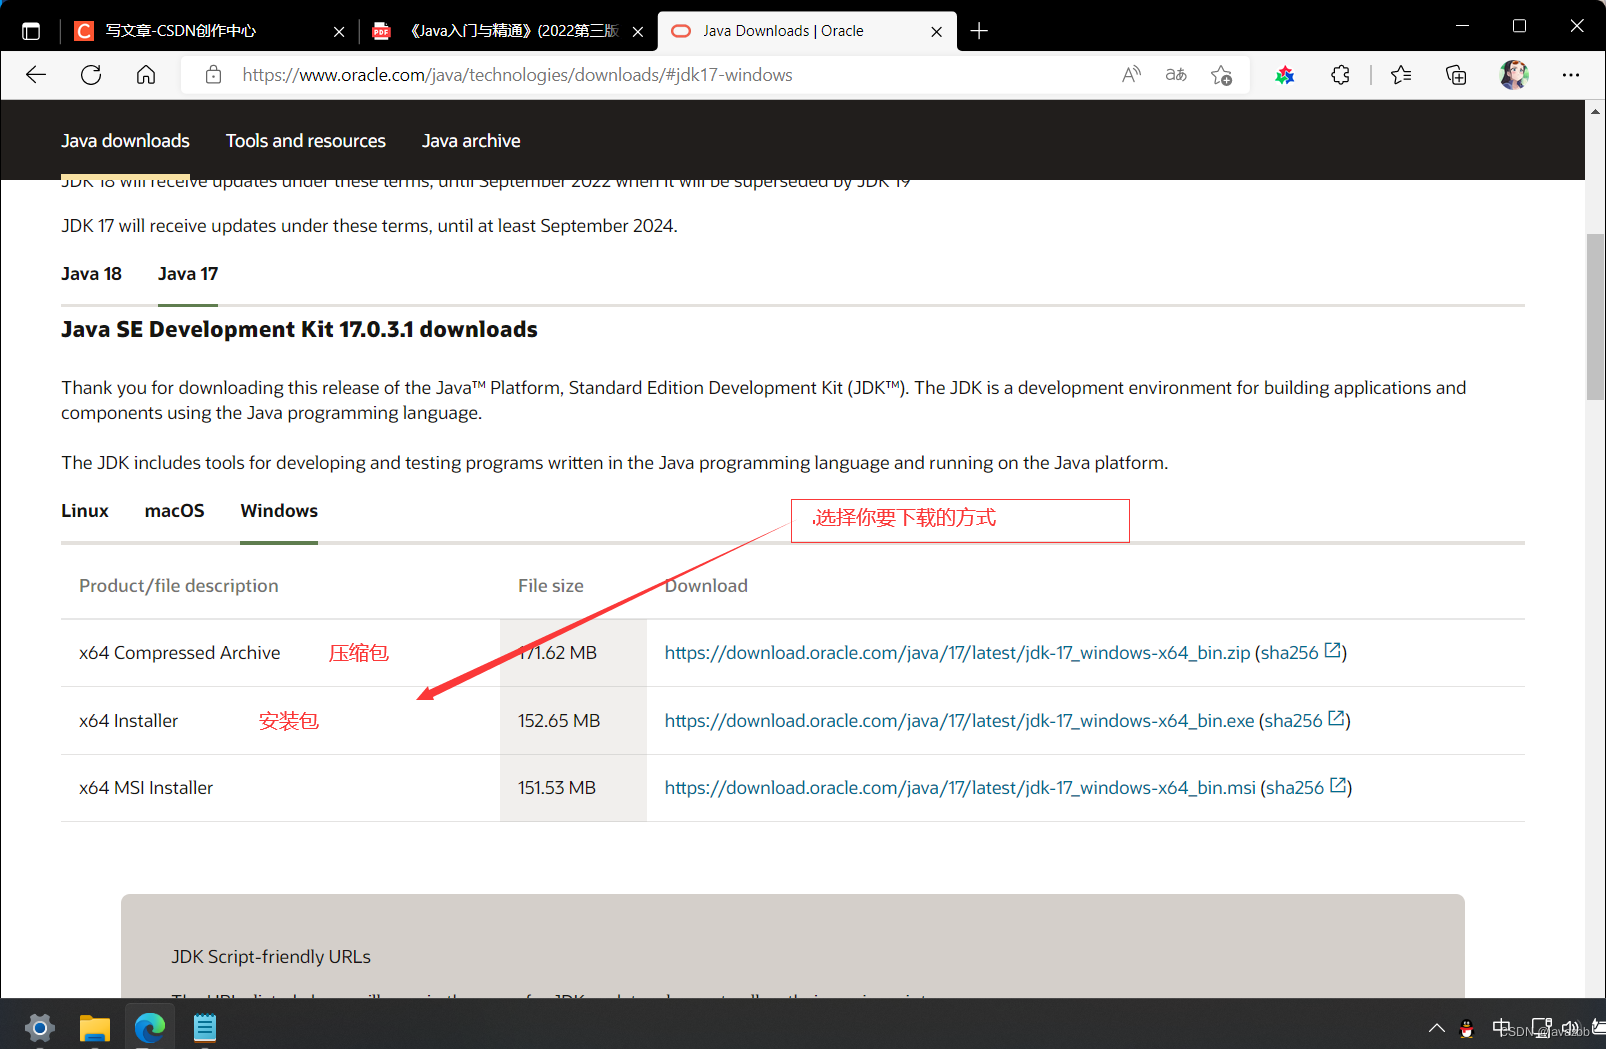Screen dimensions: 1606x1049
Task: Select the Java 17 tab
Action: click(188, 274)
